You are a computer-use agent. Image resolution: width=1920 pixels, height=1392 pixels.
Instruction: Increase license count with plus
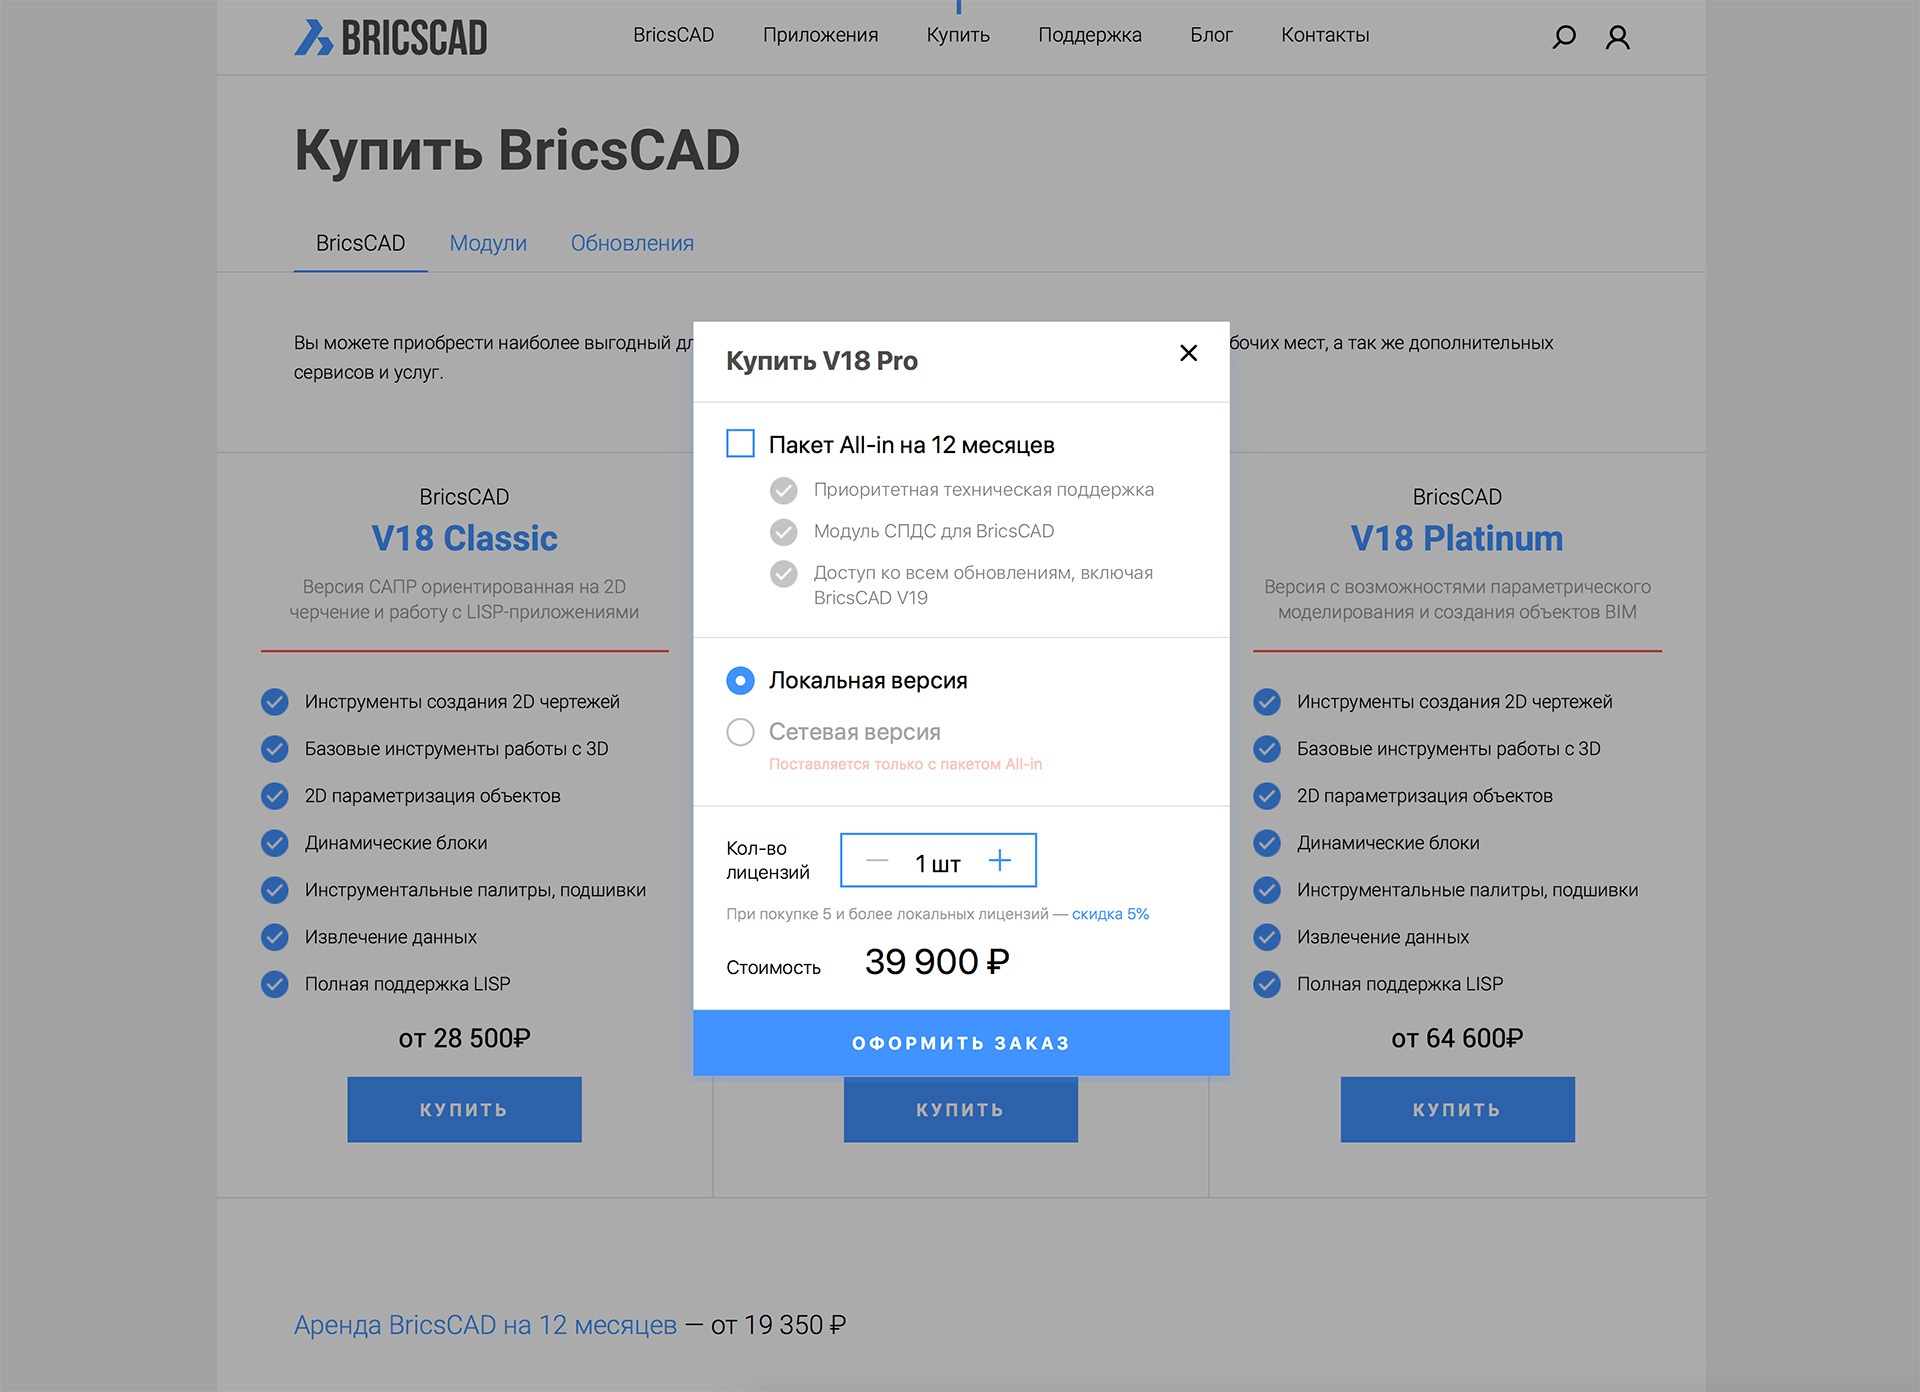click(999, 860)
